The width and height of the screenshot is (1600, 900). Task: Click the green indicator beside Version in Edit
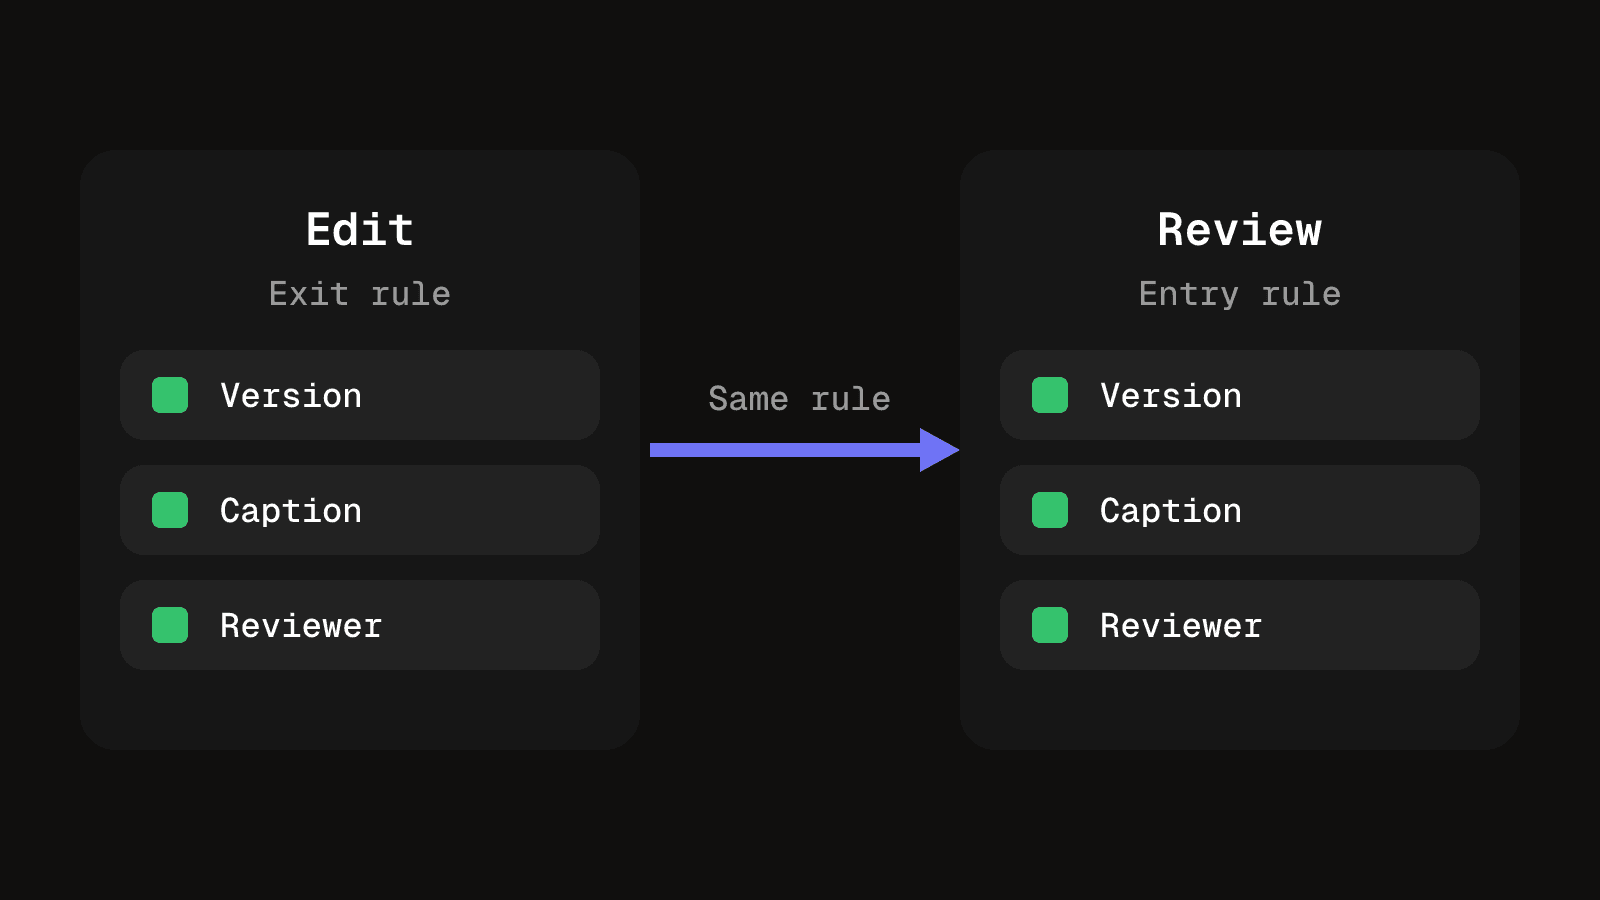point(170,395)
